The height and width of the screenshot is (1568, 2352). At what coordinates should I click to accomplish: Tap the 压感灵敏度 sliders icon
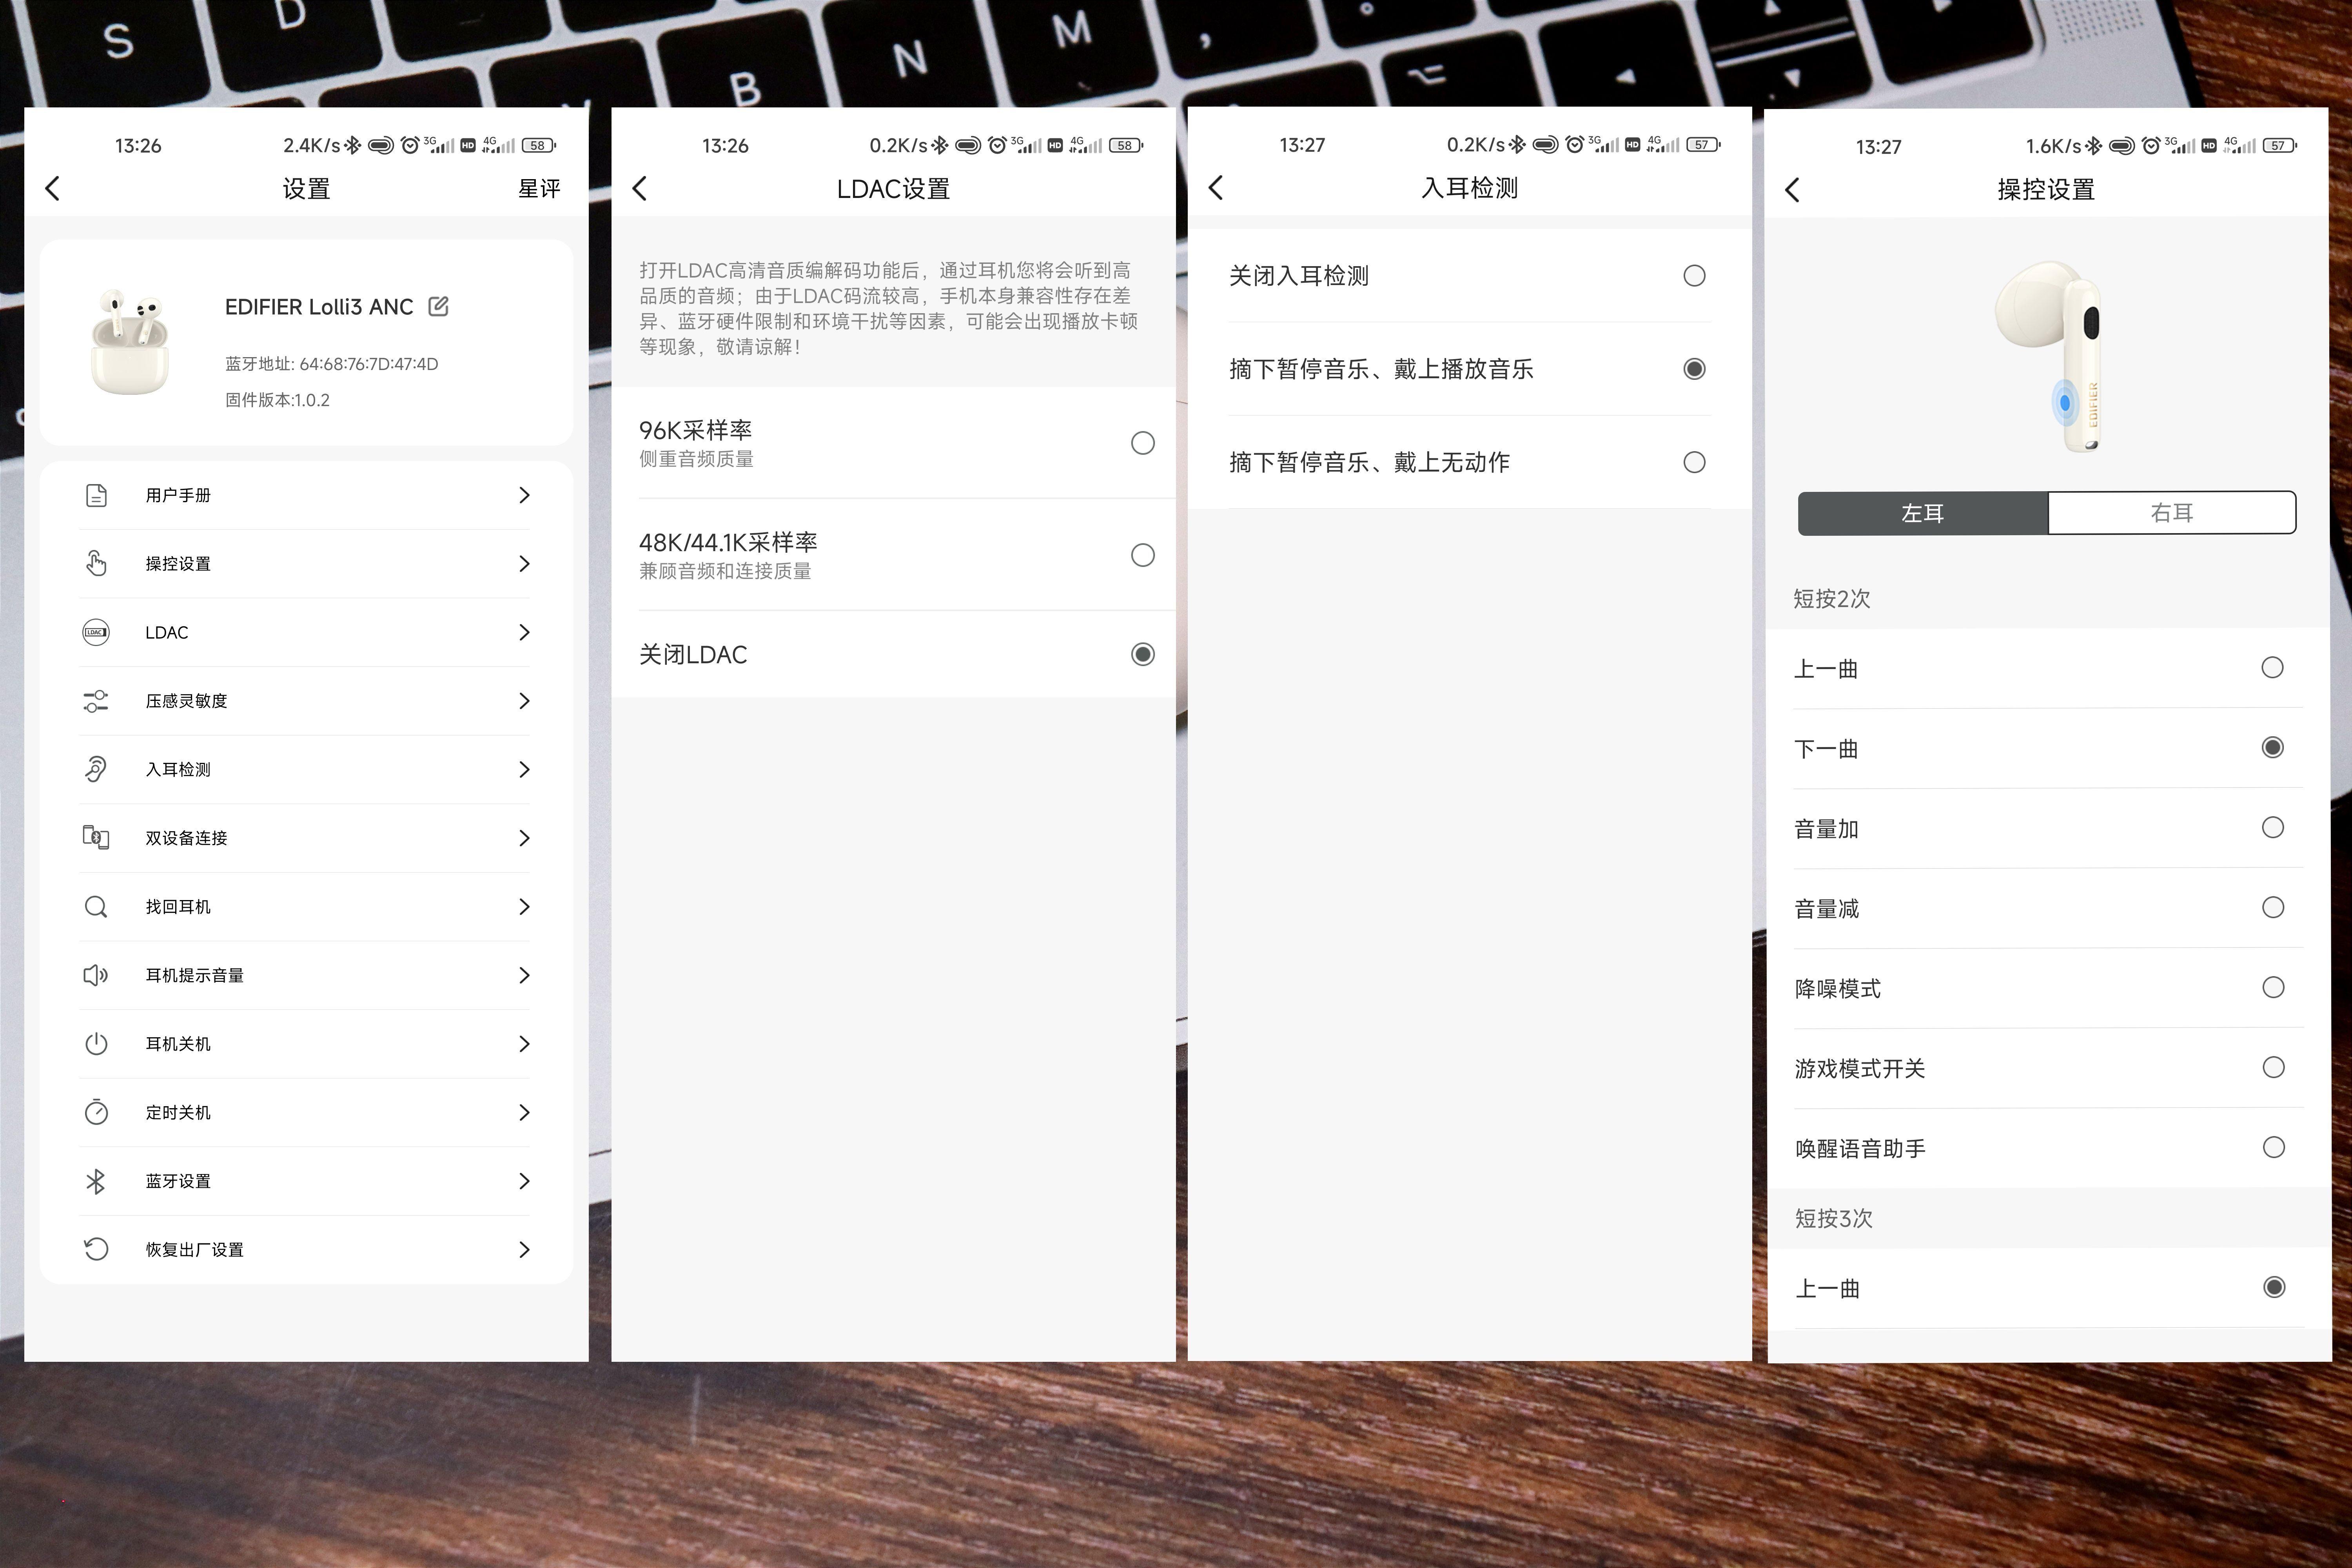(x=96, y=701)
